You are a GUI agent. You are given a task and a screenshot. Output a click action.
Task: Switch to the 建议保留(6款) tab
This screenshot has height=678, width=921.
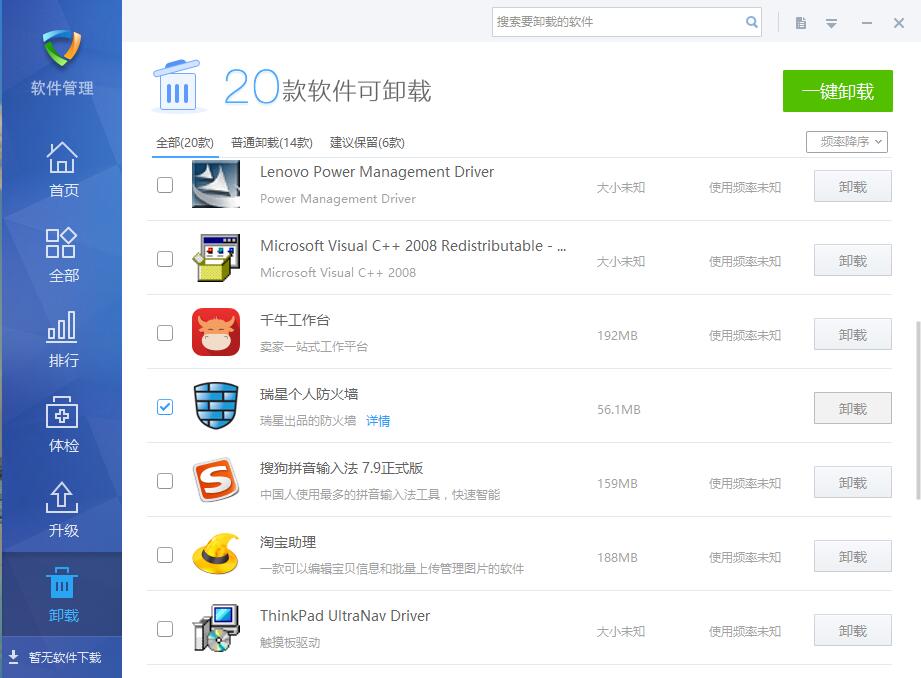coord(367,143)
